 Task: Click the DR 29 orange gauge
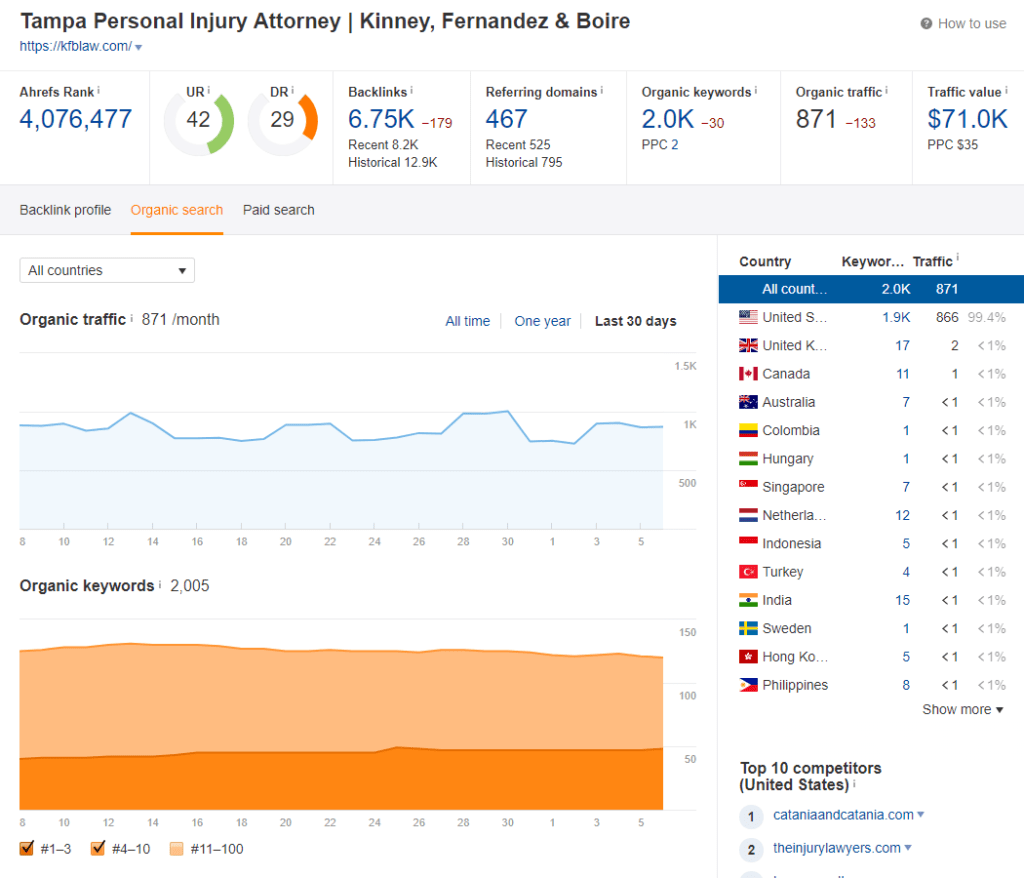[x=282, y=123]
